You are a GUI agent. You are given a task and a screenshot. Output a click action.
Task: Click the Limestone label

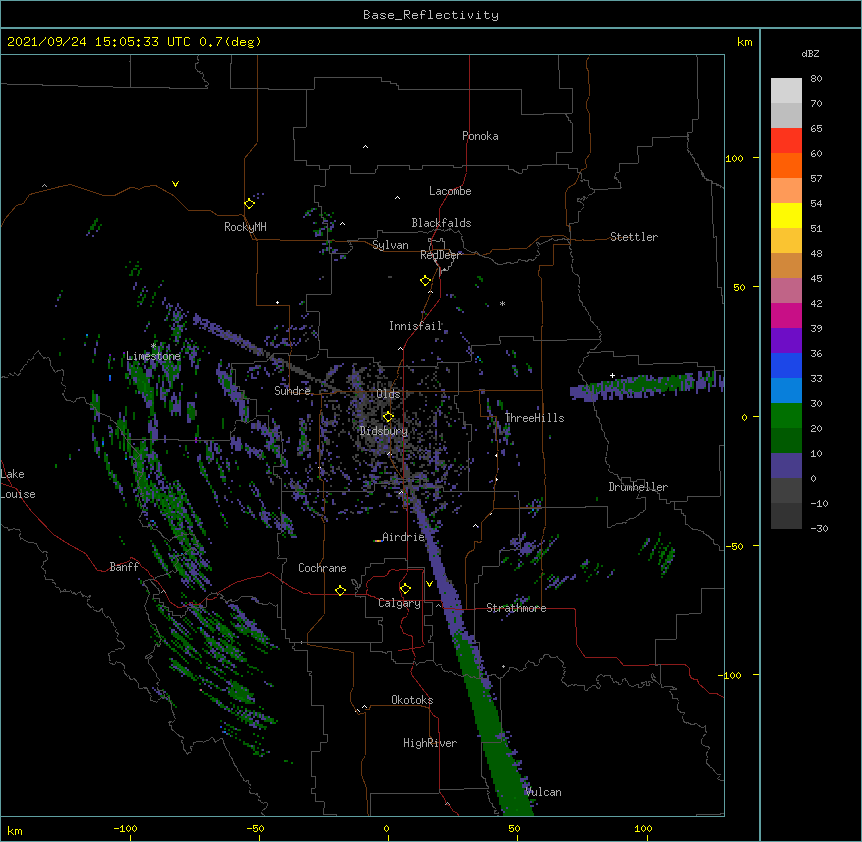[x=153, y=356]
